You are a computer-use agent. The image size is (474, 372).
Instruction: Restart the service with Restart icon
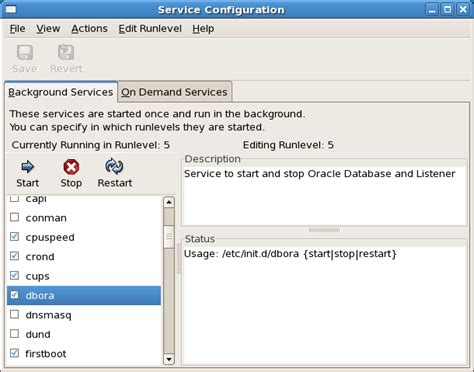click(x=114, y=166)
